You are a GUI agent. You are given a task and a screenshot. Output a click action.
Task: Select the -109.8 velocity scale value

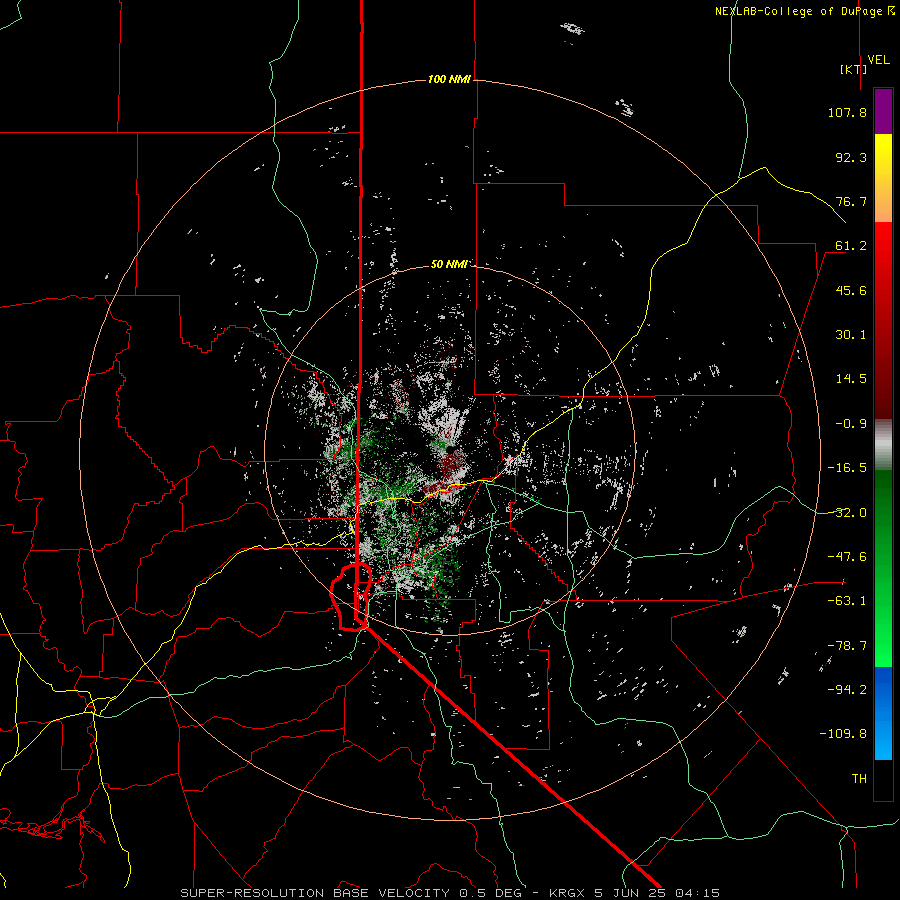tap(844, 734)
